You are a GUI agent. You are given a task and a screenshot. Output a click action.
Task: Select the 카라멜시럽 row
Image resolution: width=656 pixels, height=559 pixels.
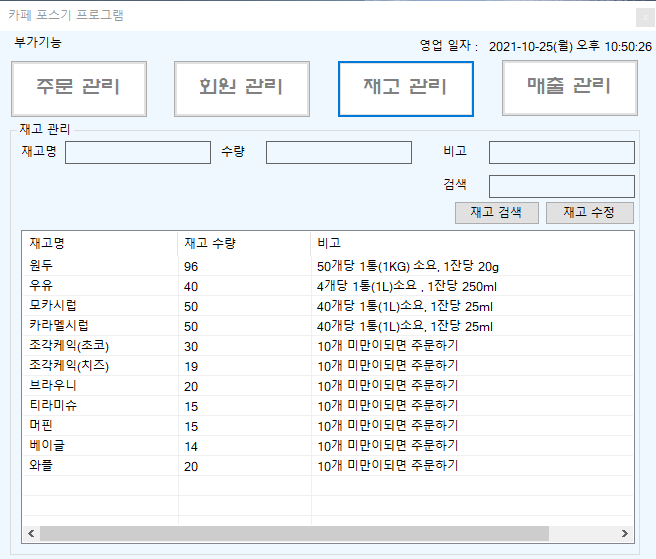328,326
